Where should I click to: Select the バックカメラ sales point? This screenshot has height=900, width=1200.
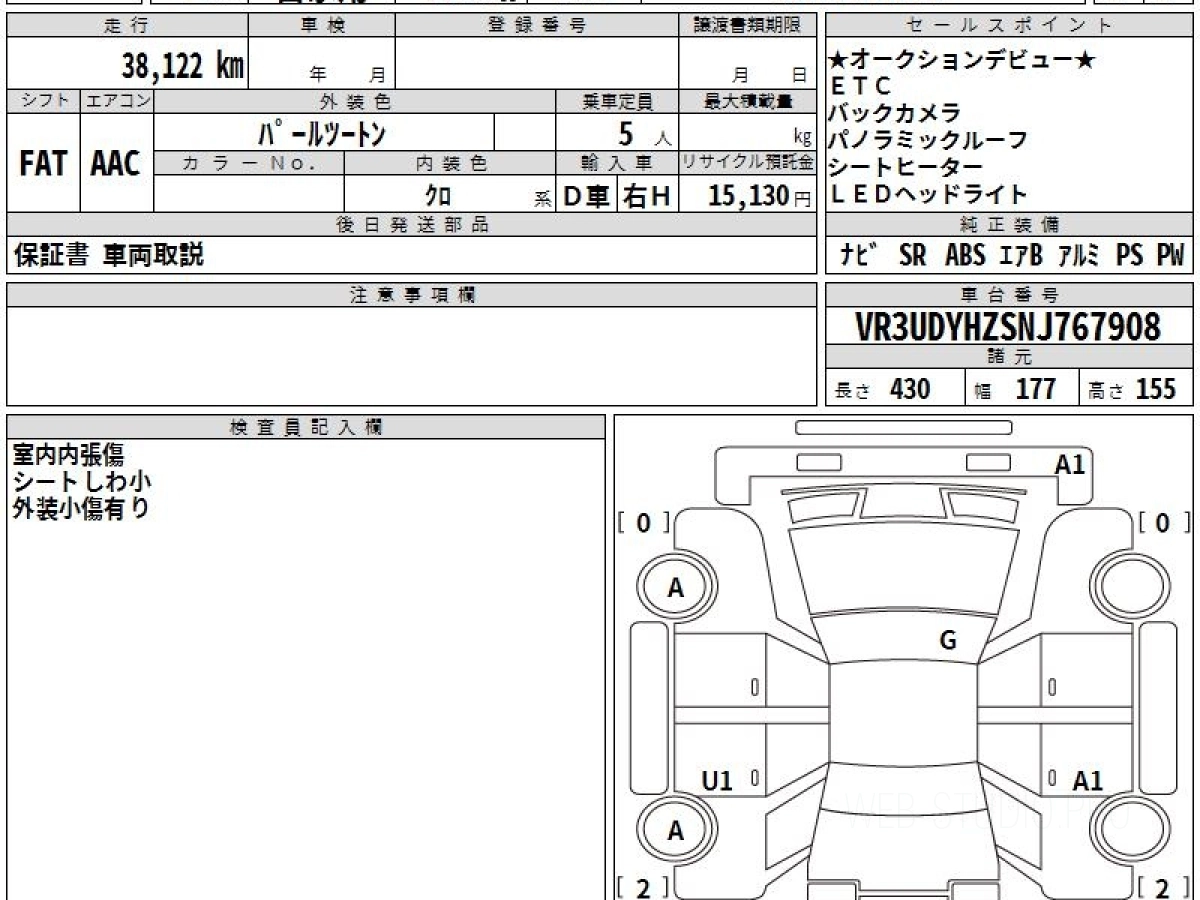coord(894,113)
